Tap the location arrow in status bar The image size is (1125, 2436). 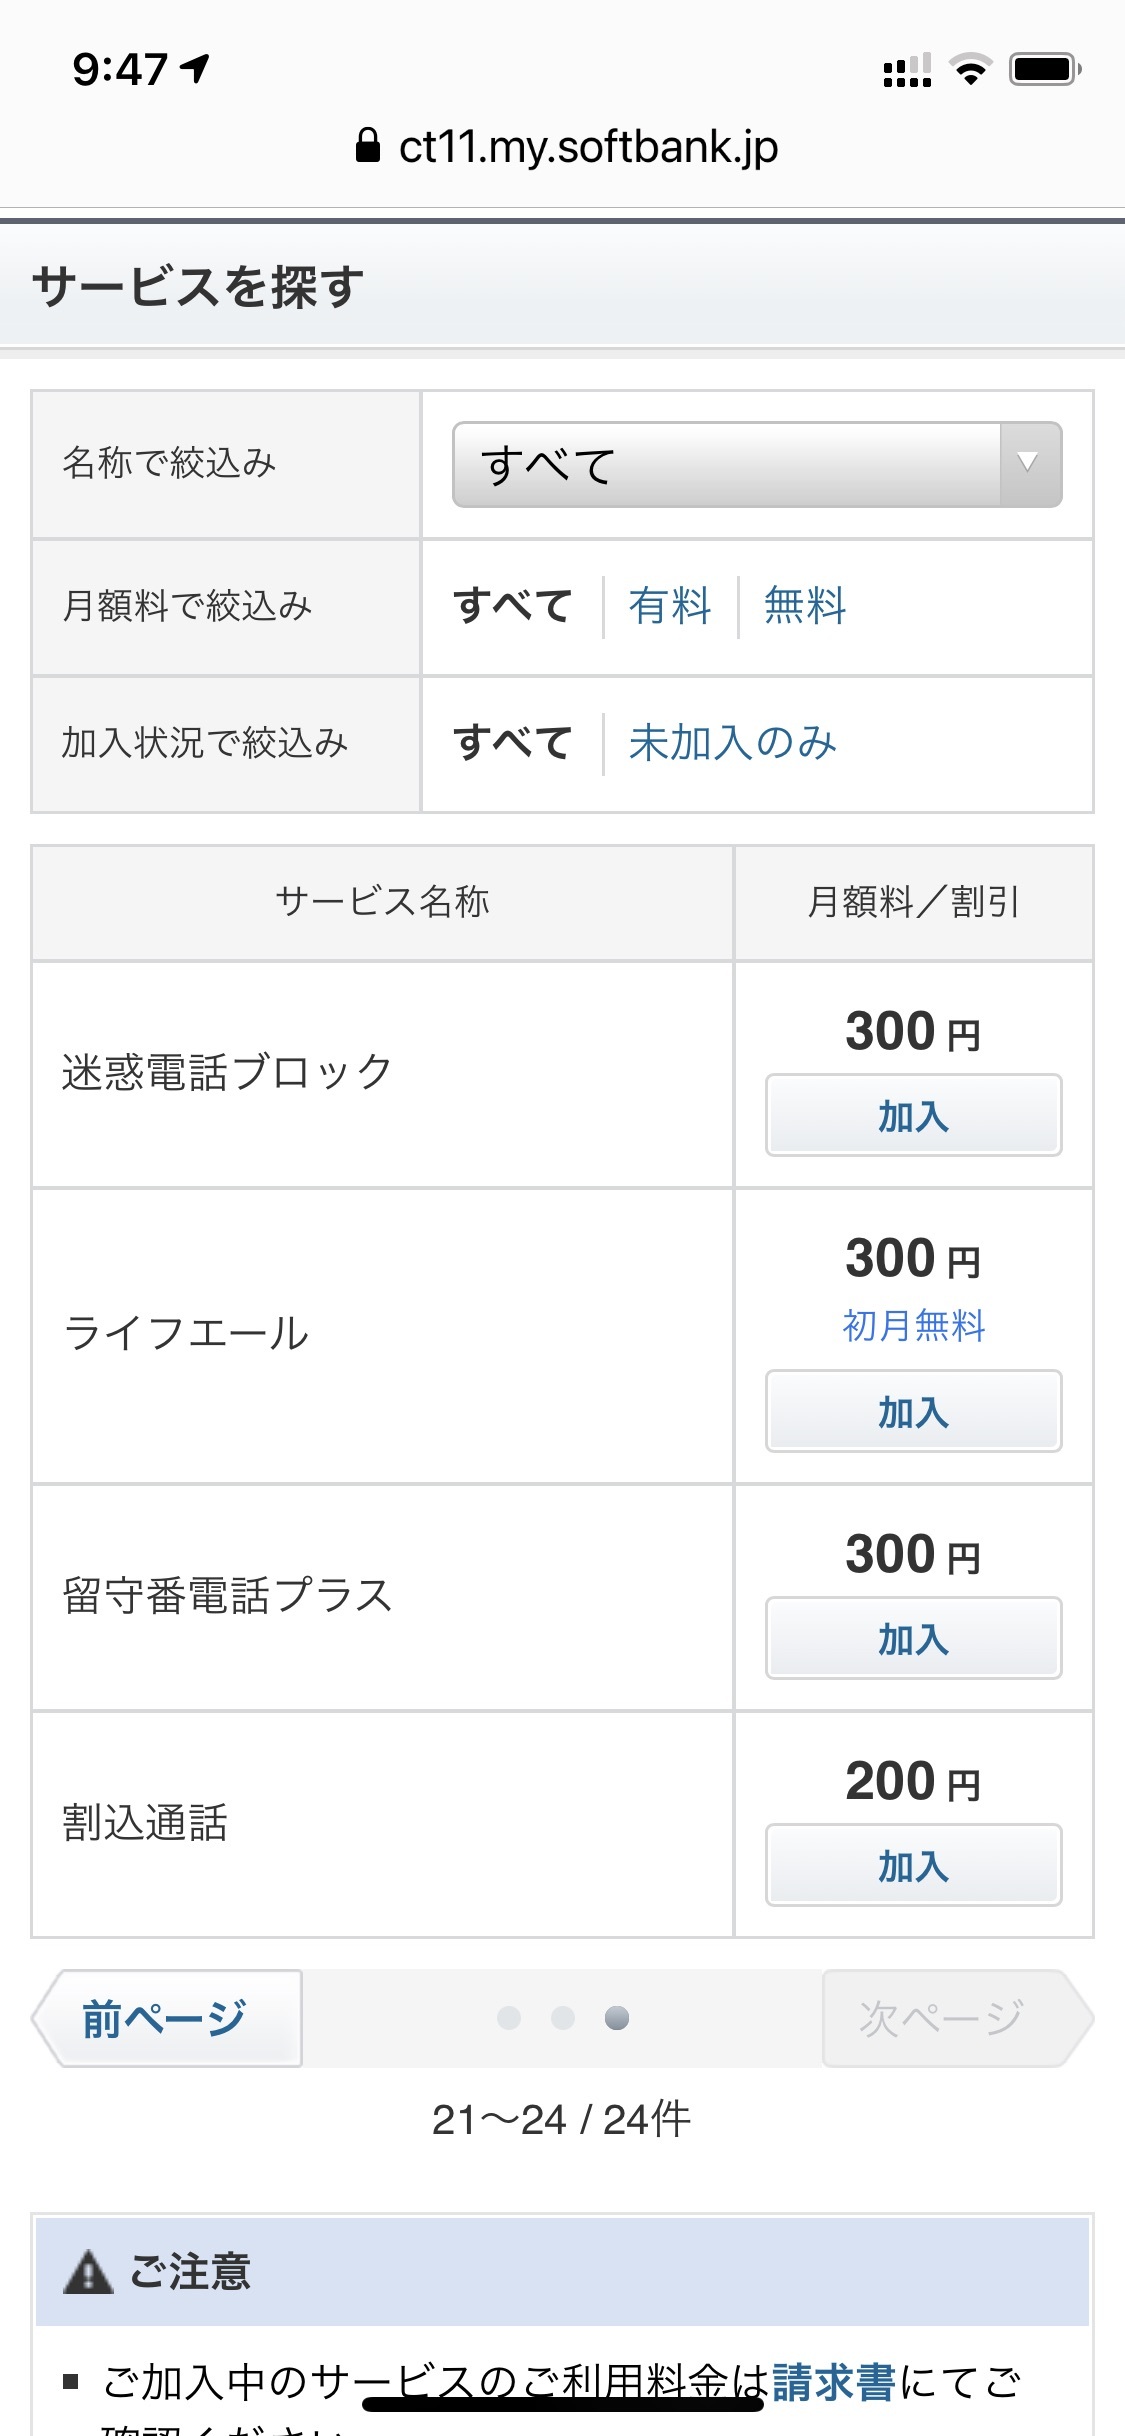(196, 68)
